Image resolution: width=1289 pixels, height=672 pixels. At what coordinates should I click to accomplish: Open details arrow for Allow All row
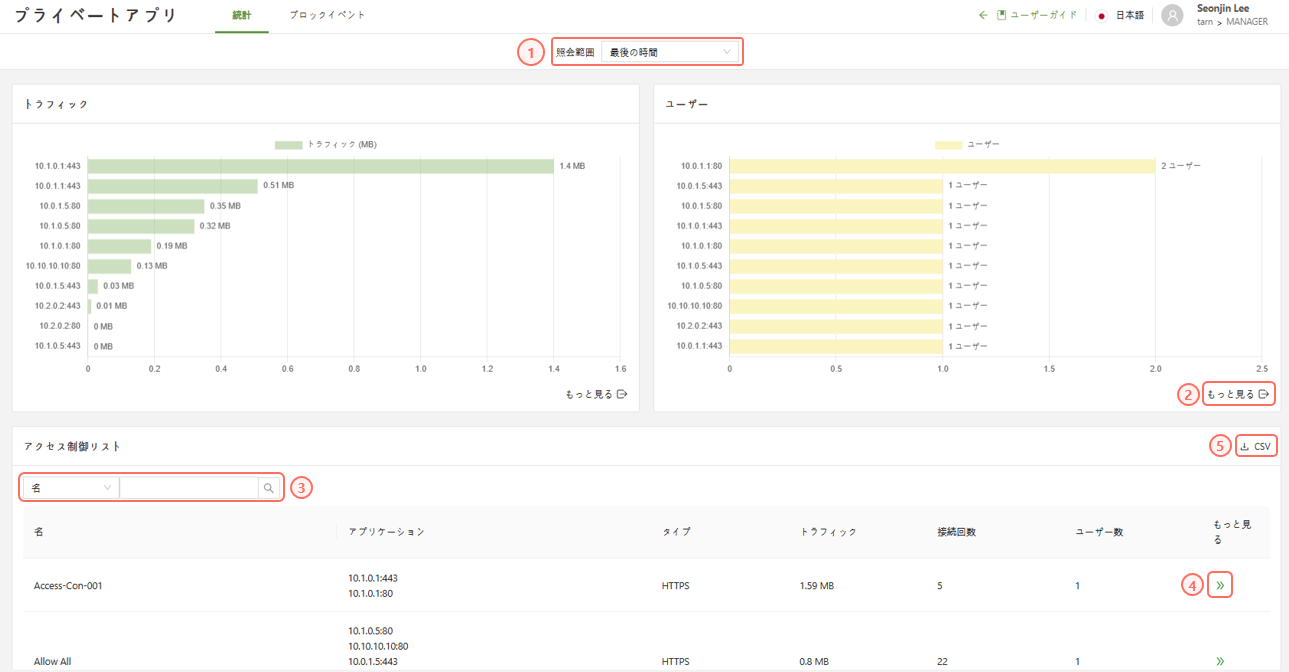coord(1219,661)
